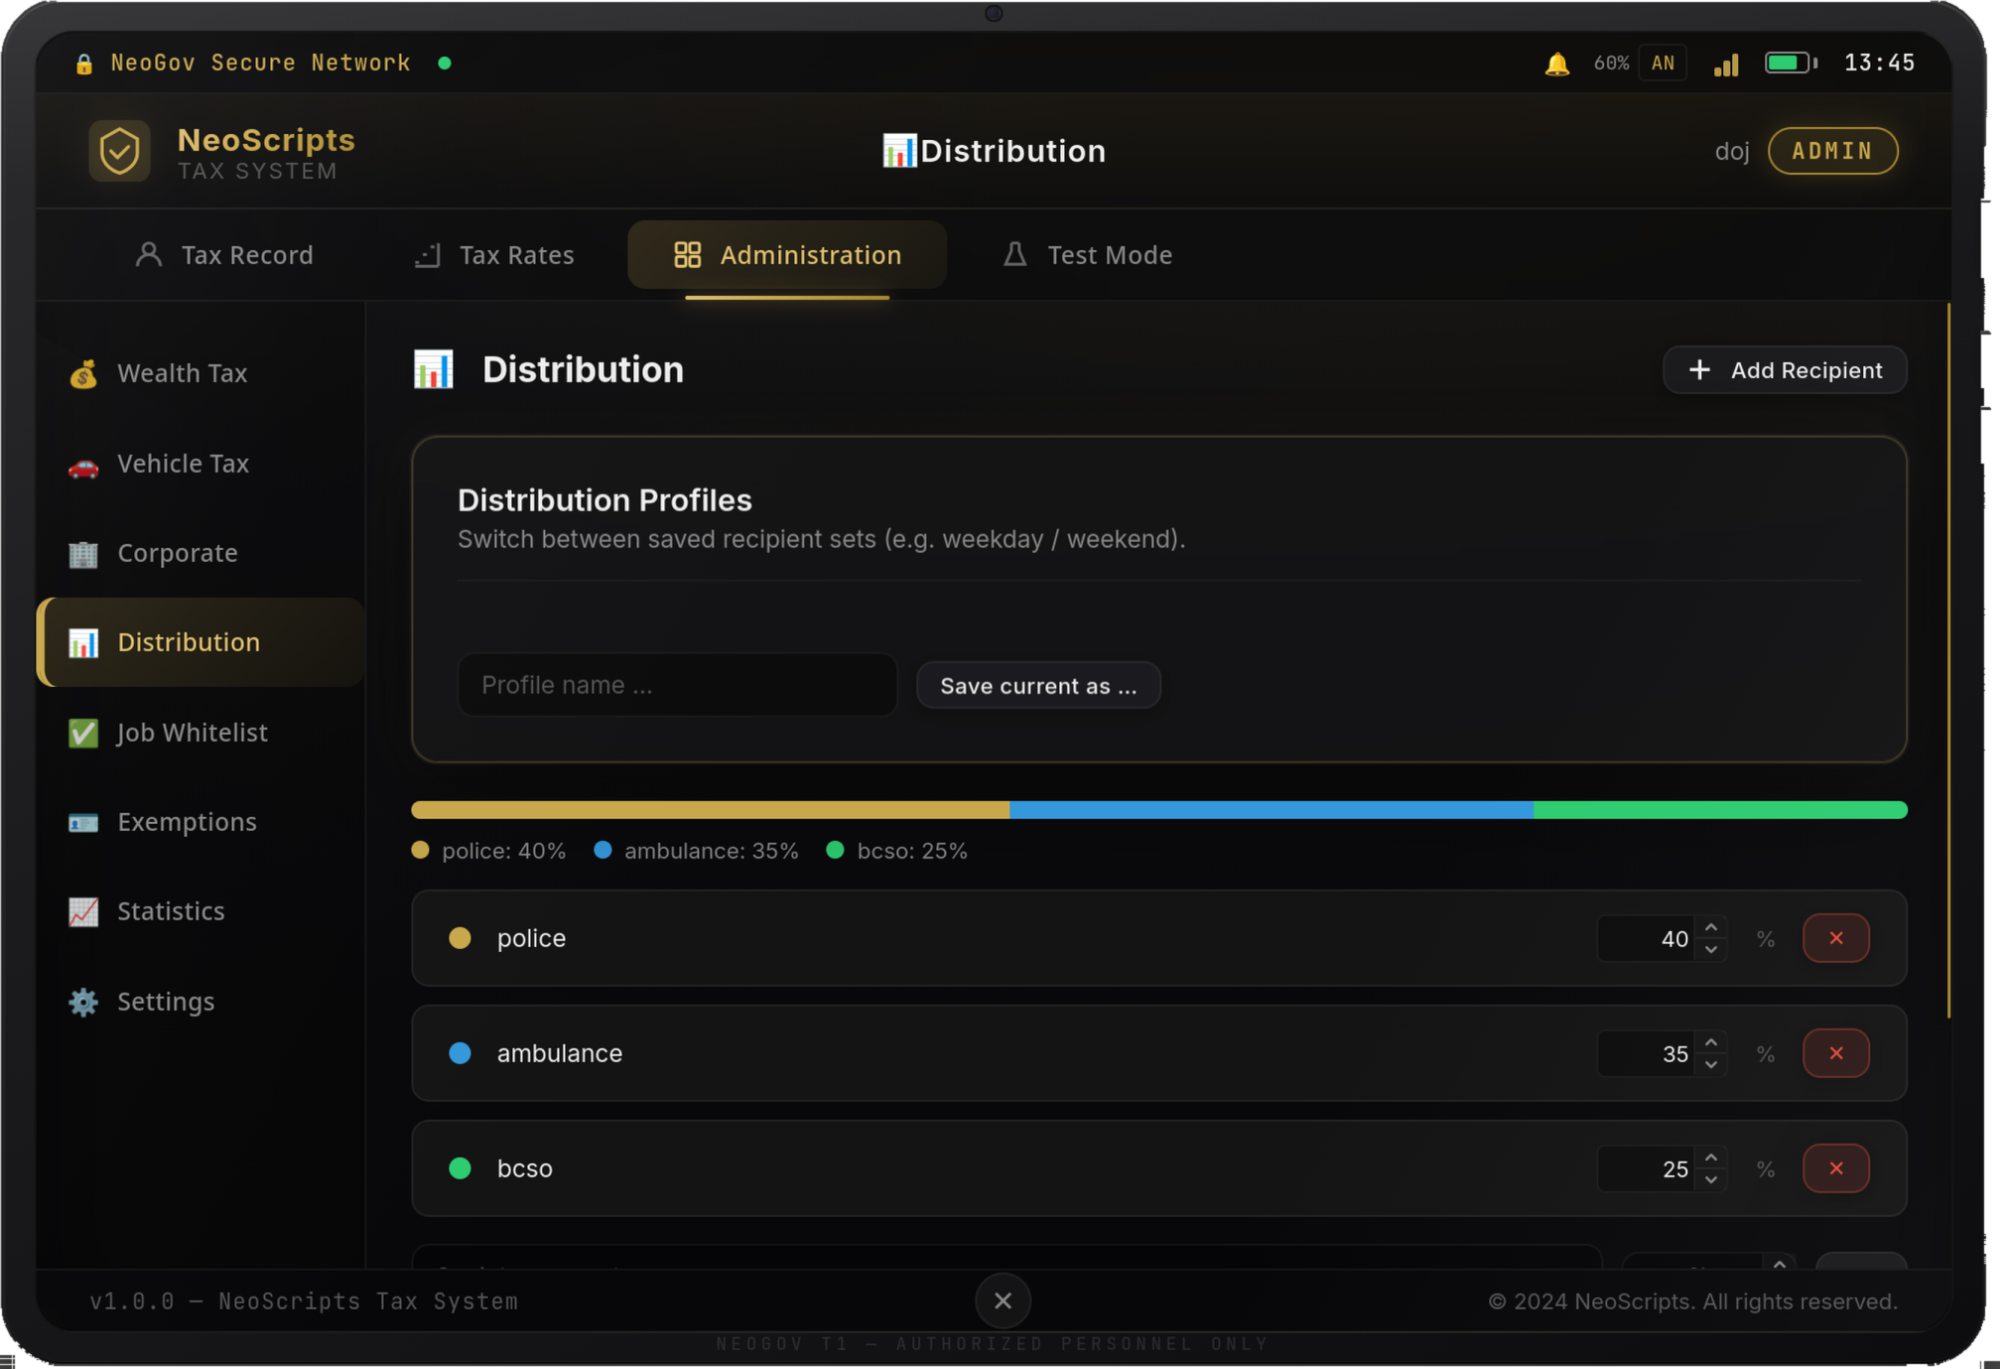
Task: Click the 'ambulance: 35%' legend label
Action: (x=711, y=851)
